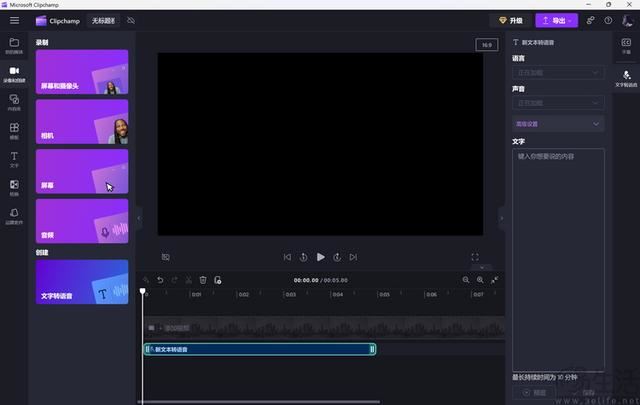Play the video preview
This screenshot has height=405, width=640.
coord(321,257)
